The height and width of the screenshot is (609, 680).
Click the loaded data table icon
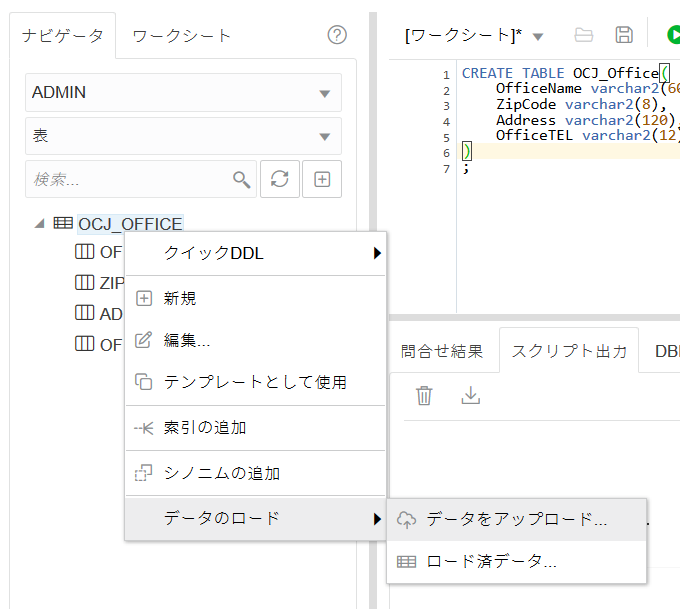406,562
